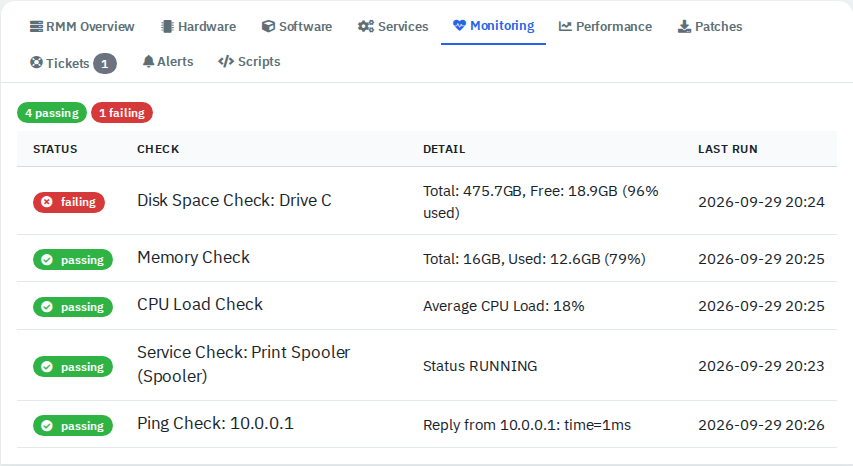
Task: Click the Tickets count badge showing 1
Action: pos(104,64)
